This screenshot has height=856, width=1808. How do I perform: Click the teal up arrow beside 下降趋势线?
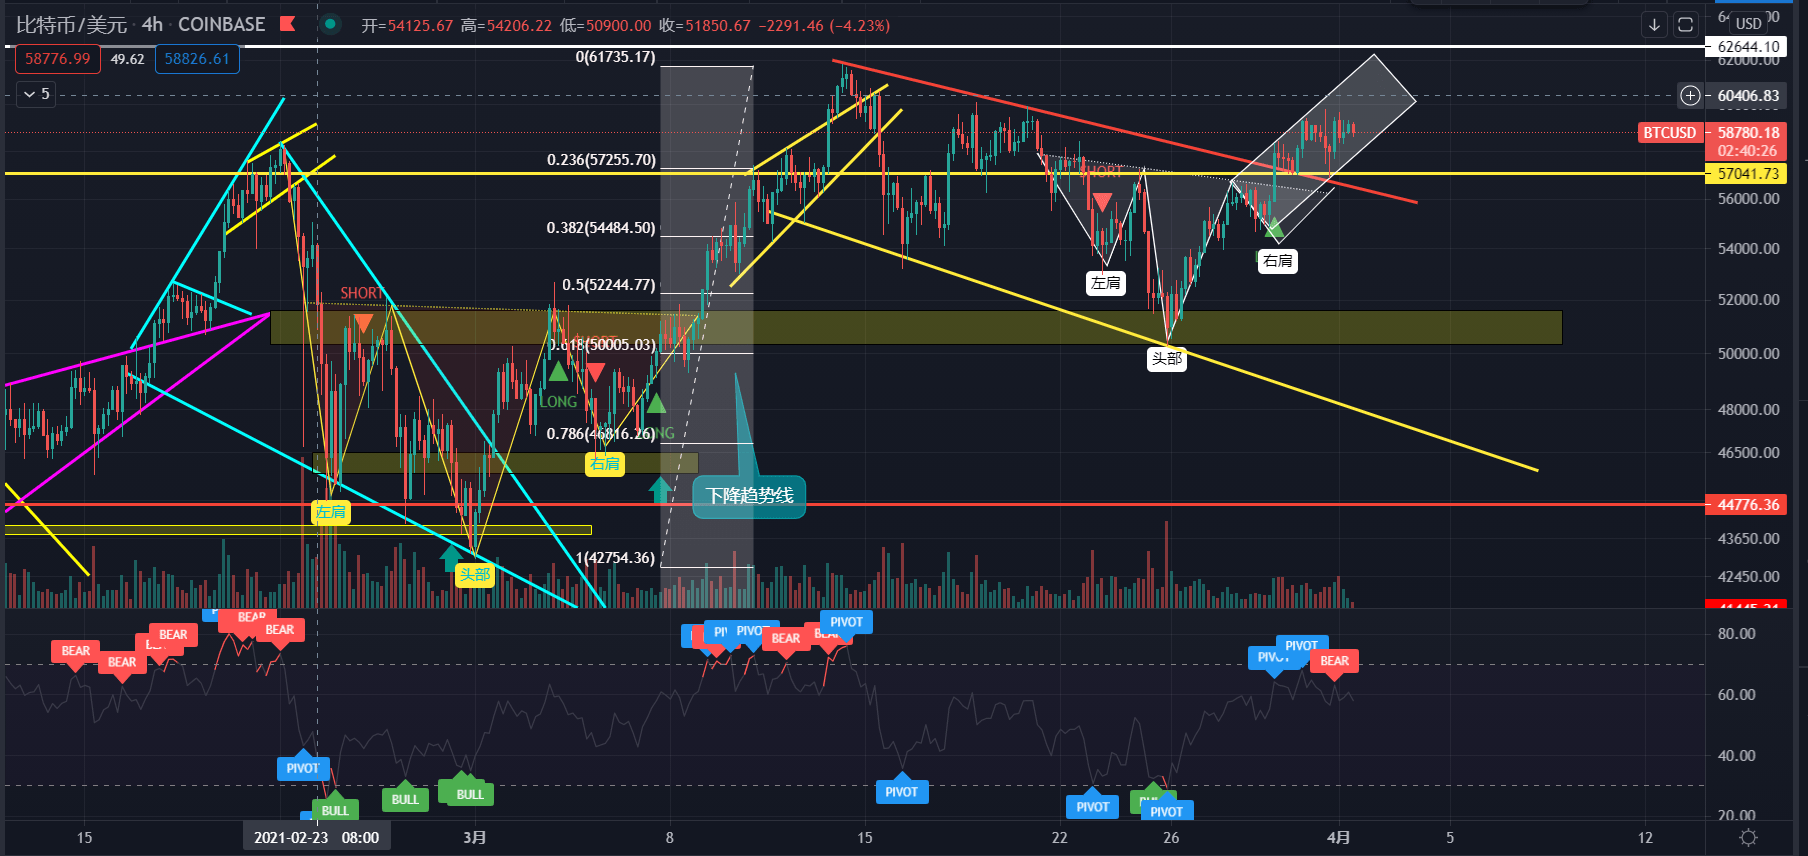tap(660, 490)
